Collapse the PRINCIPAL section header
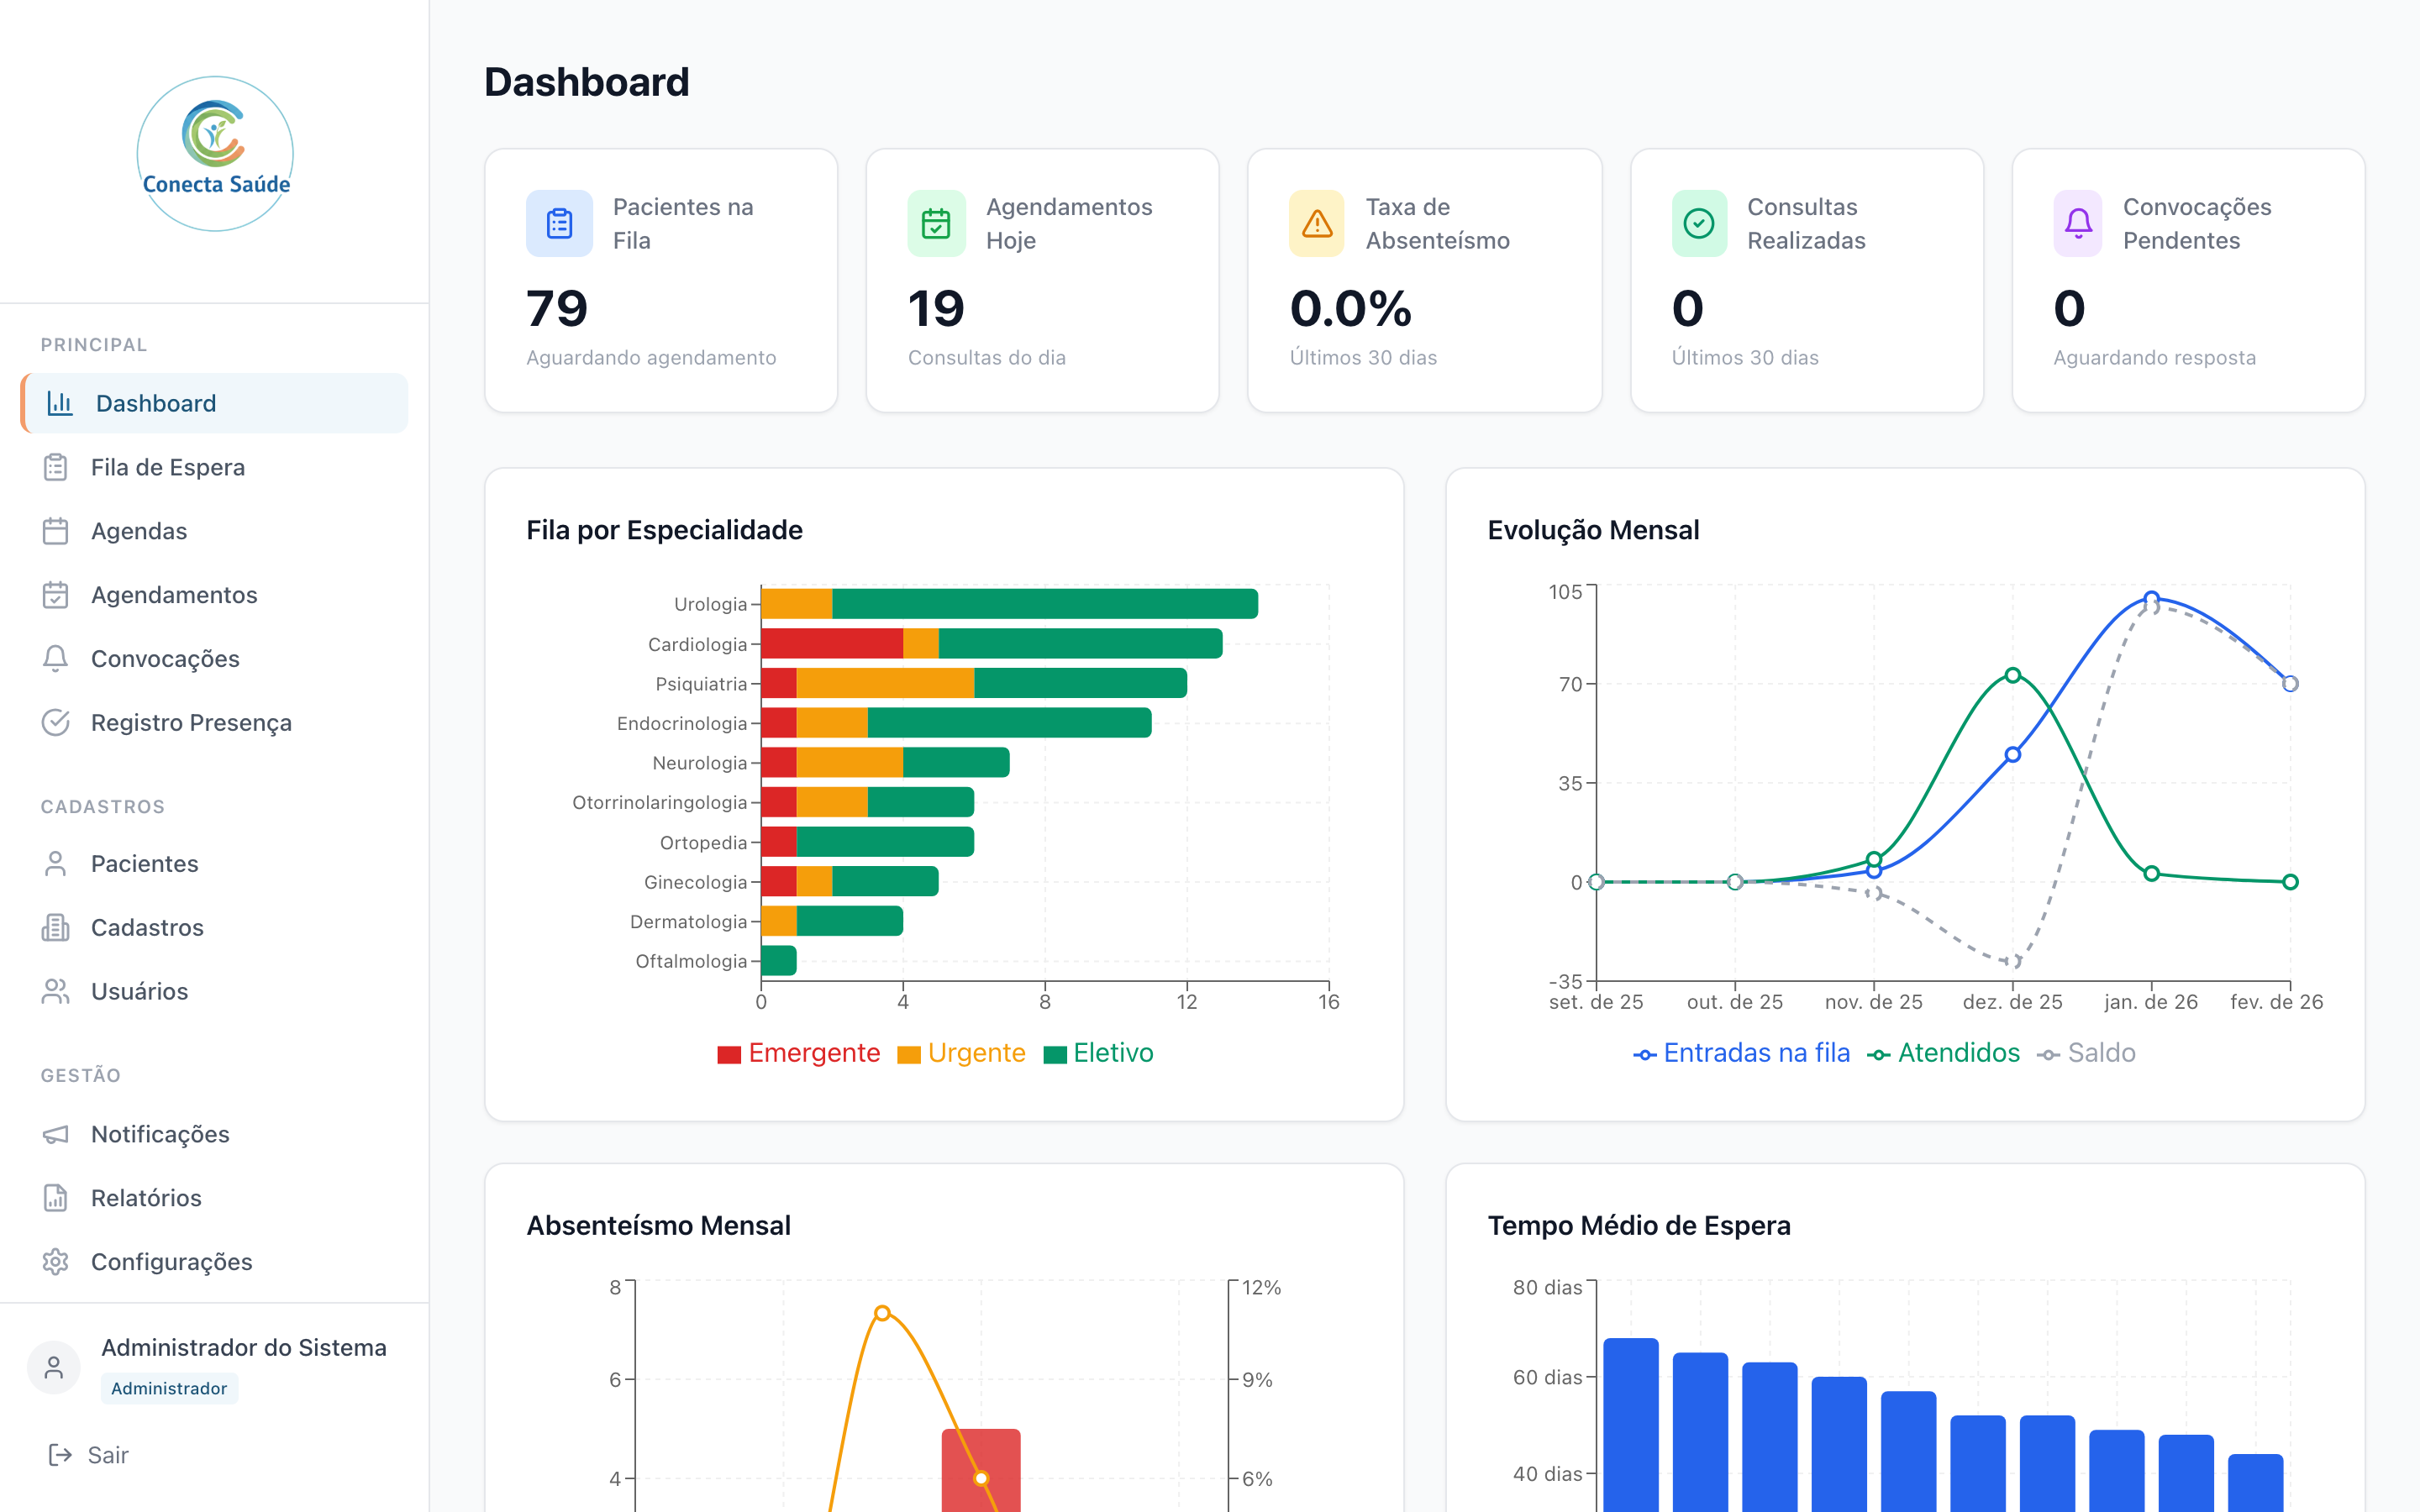Viewport: 2420px width, 1512px height. click(x=94, y=344)
